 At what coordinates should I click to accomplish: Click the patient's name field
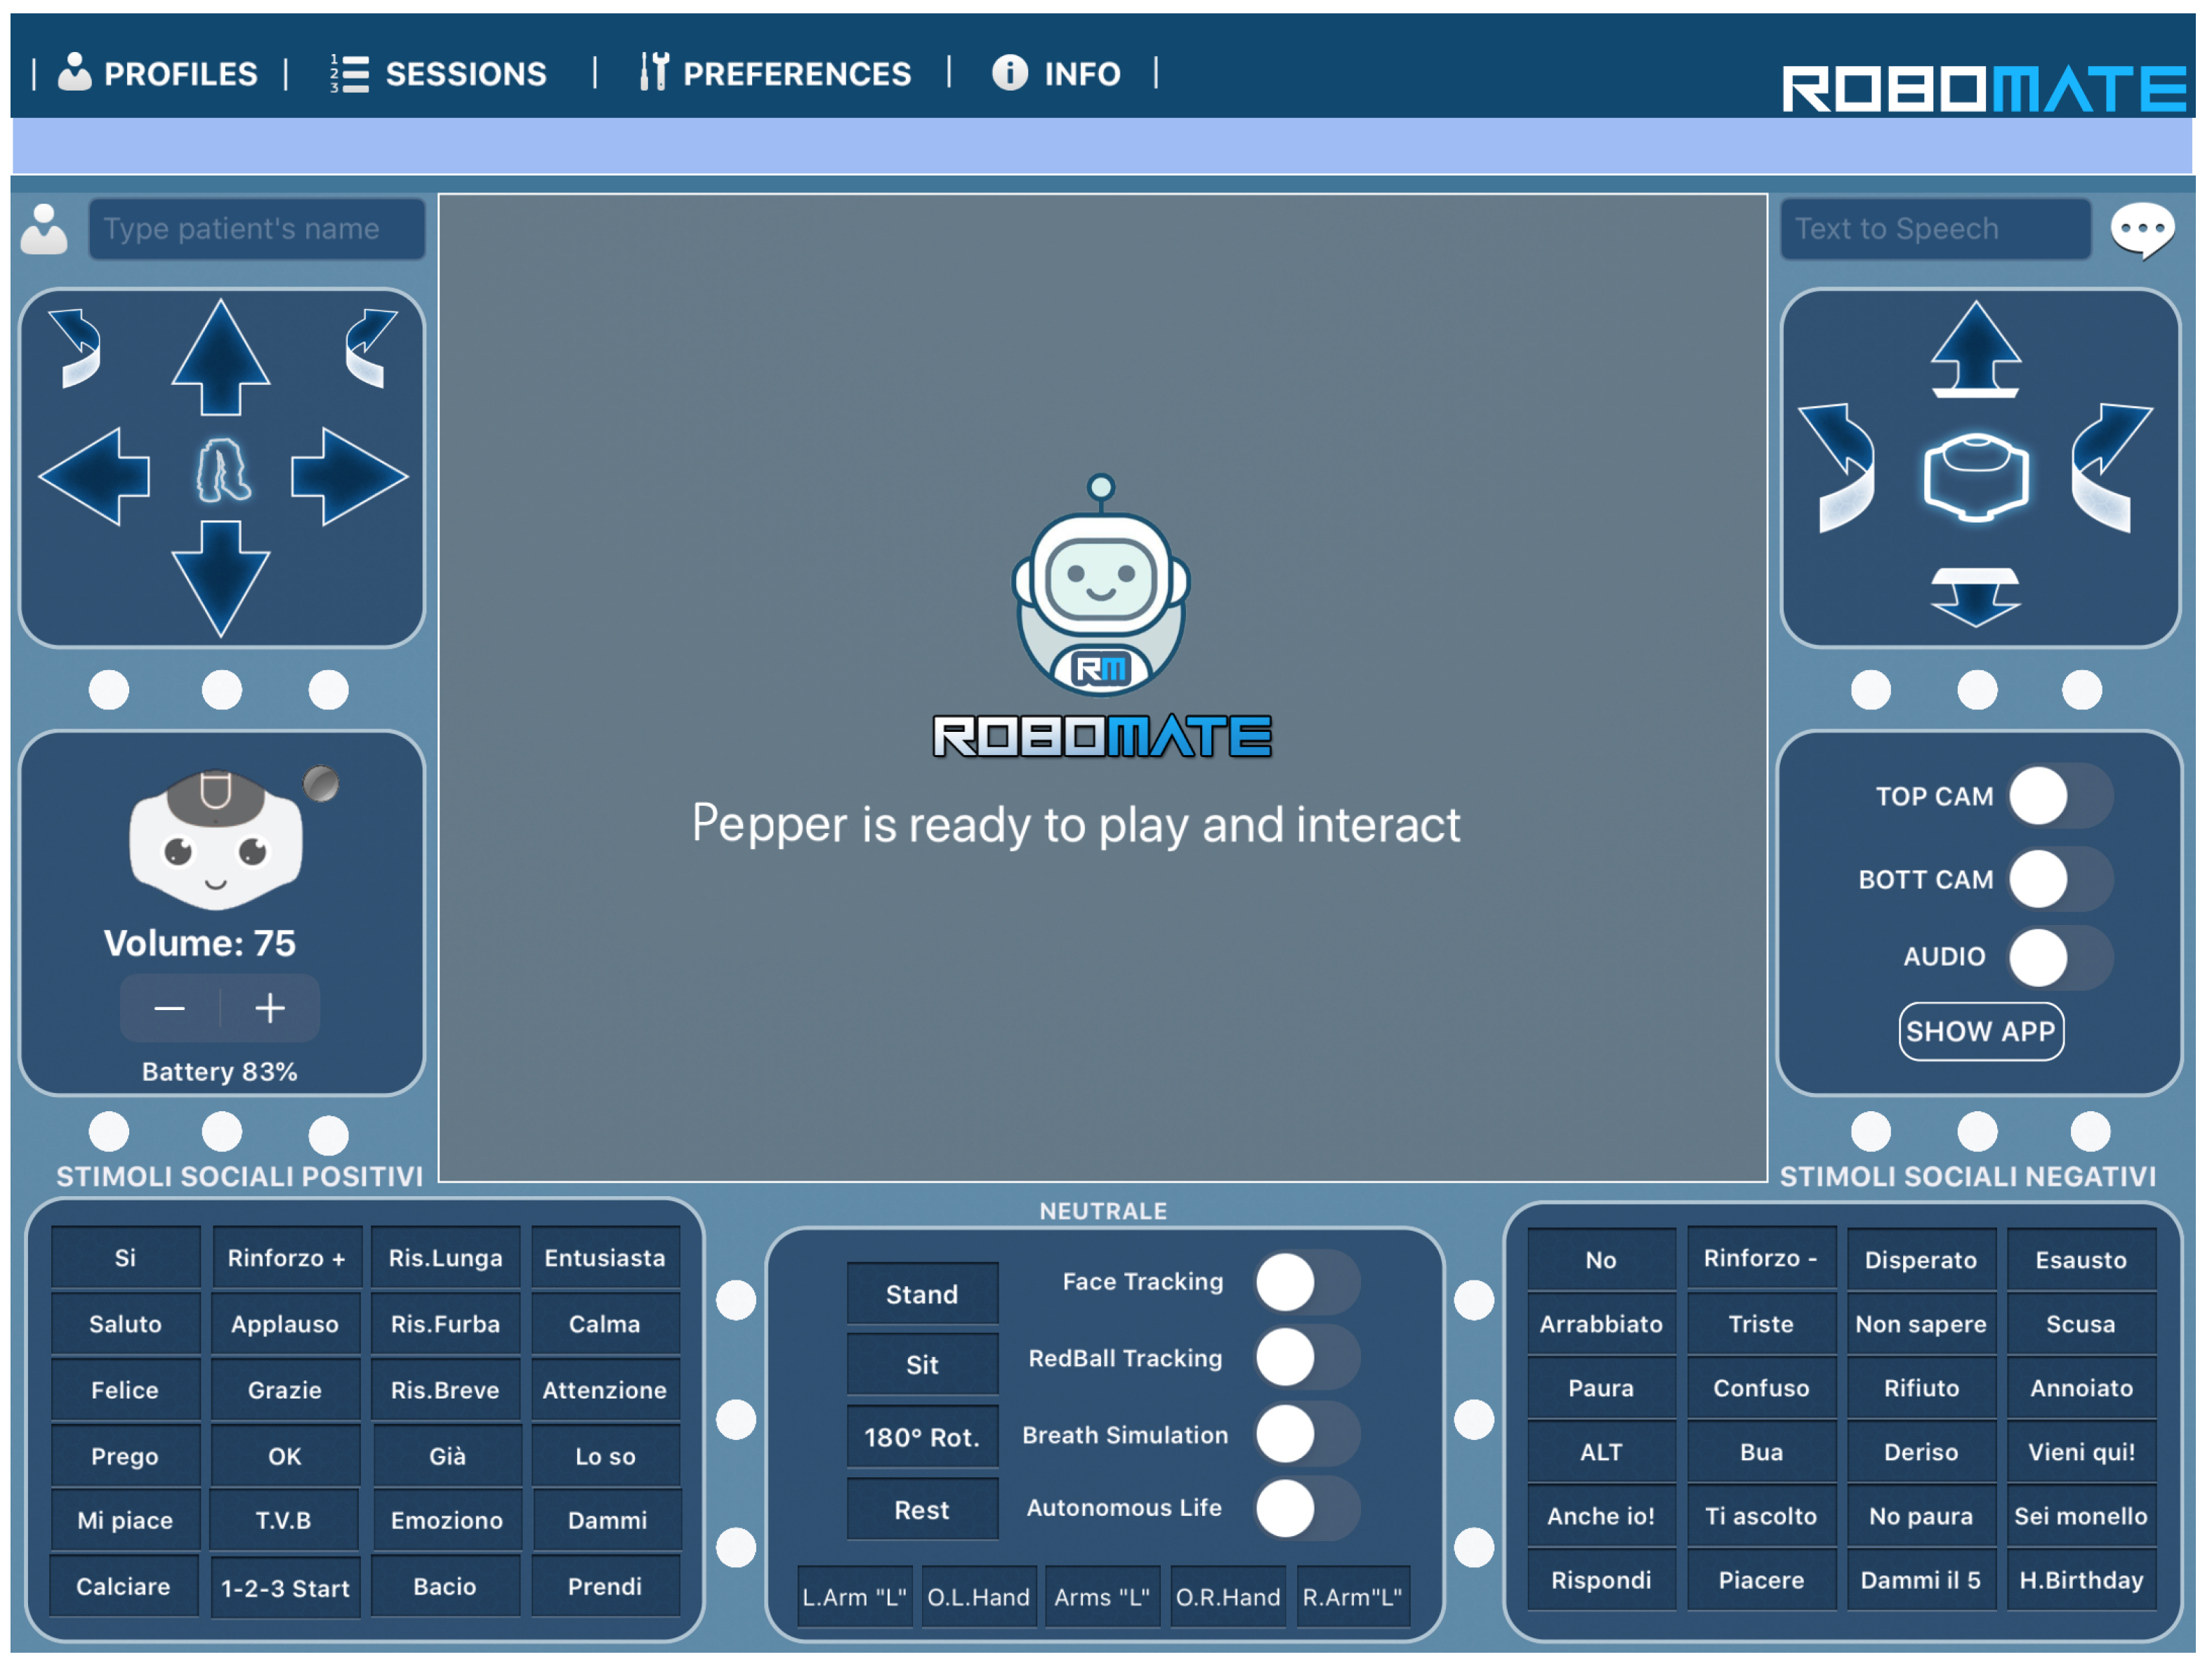(x=256, y=229)
